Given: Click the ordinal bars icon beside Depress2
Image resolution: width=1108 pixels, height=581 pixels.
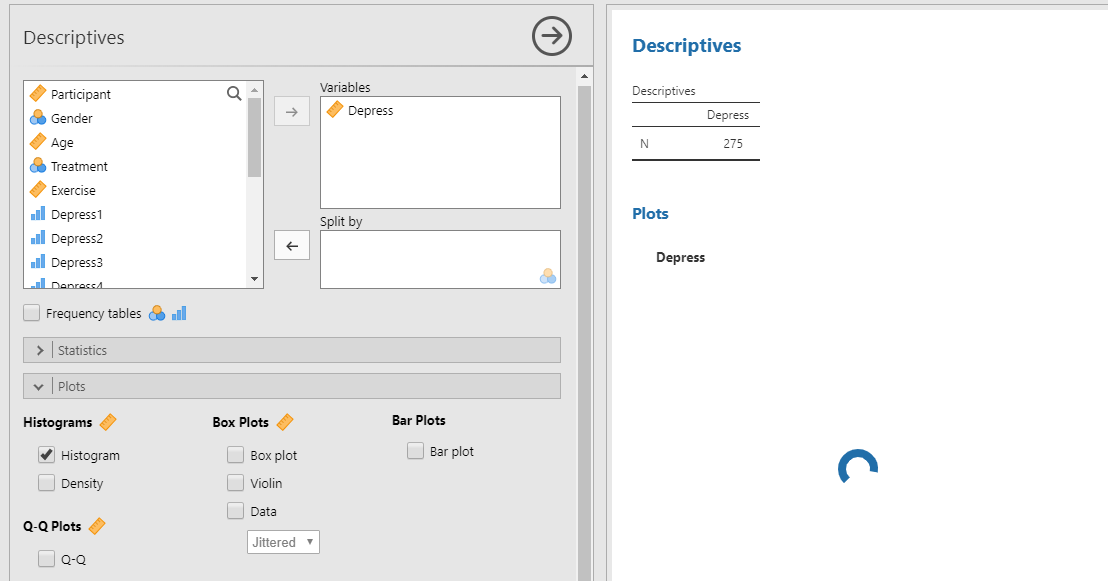Looking at the screenshot, I should pyautogui.click(x=38, y=237).
